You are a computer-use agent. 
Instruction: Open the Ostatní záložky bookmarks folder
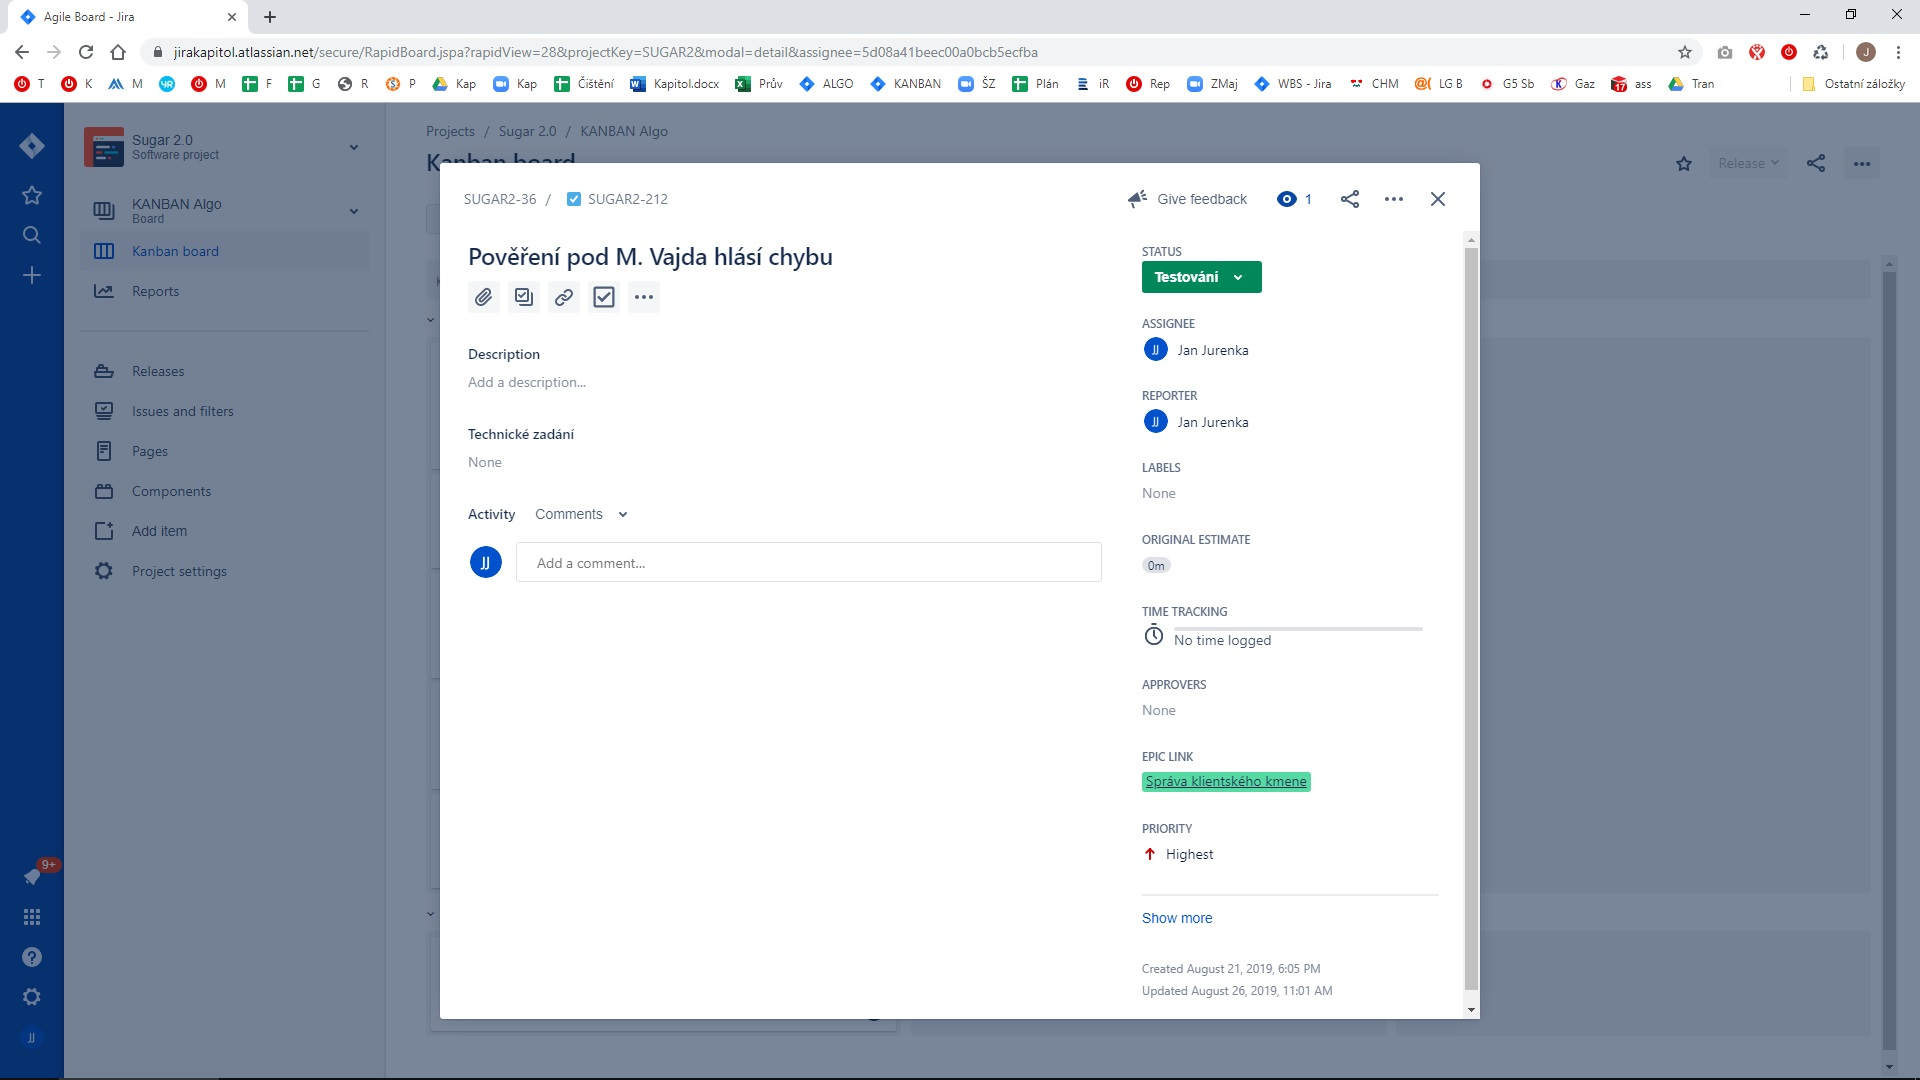tap(1853, 84)
